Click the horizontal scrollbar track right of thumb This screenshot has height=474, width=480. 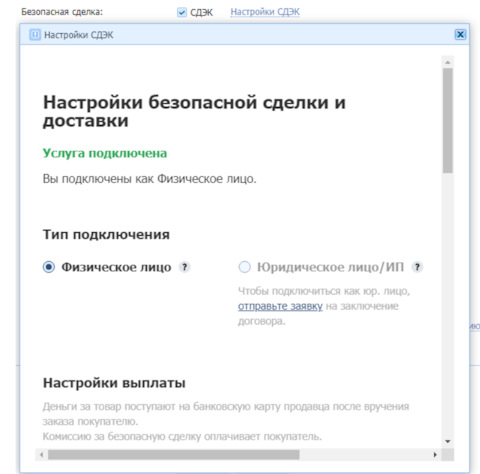(x=364, y=455)
